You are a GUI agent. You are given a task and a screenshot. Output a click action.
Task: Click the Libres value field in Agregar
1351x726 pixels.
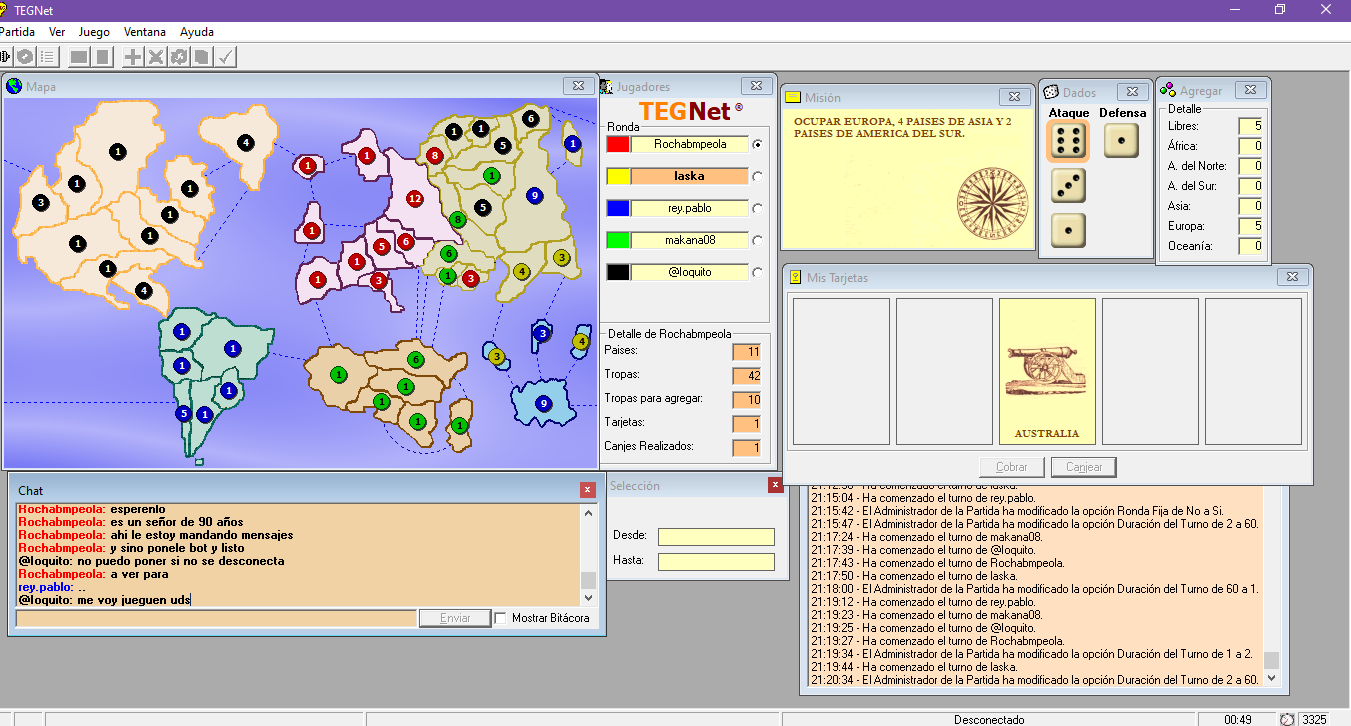click(x=1250, y=126)
